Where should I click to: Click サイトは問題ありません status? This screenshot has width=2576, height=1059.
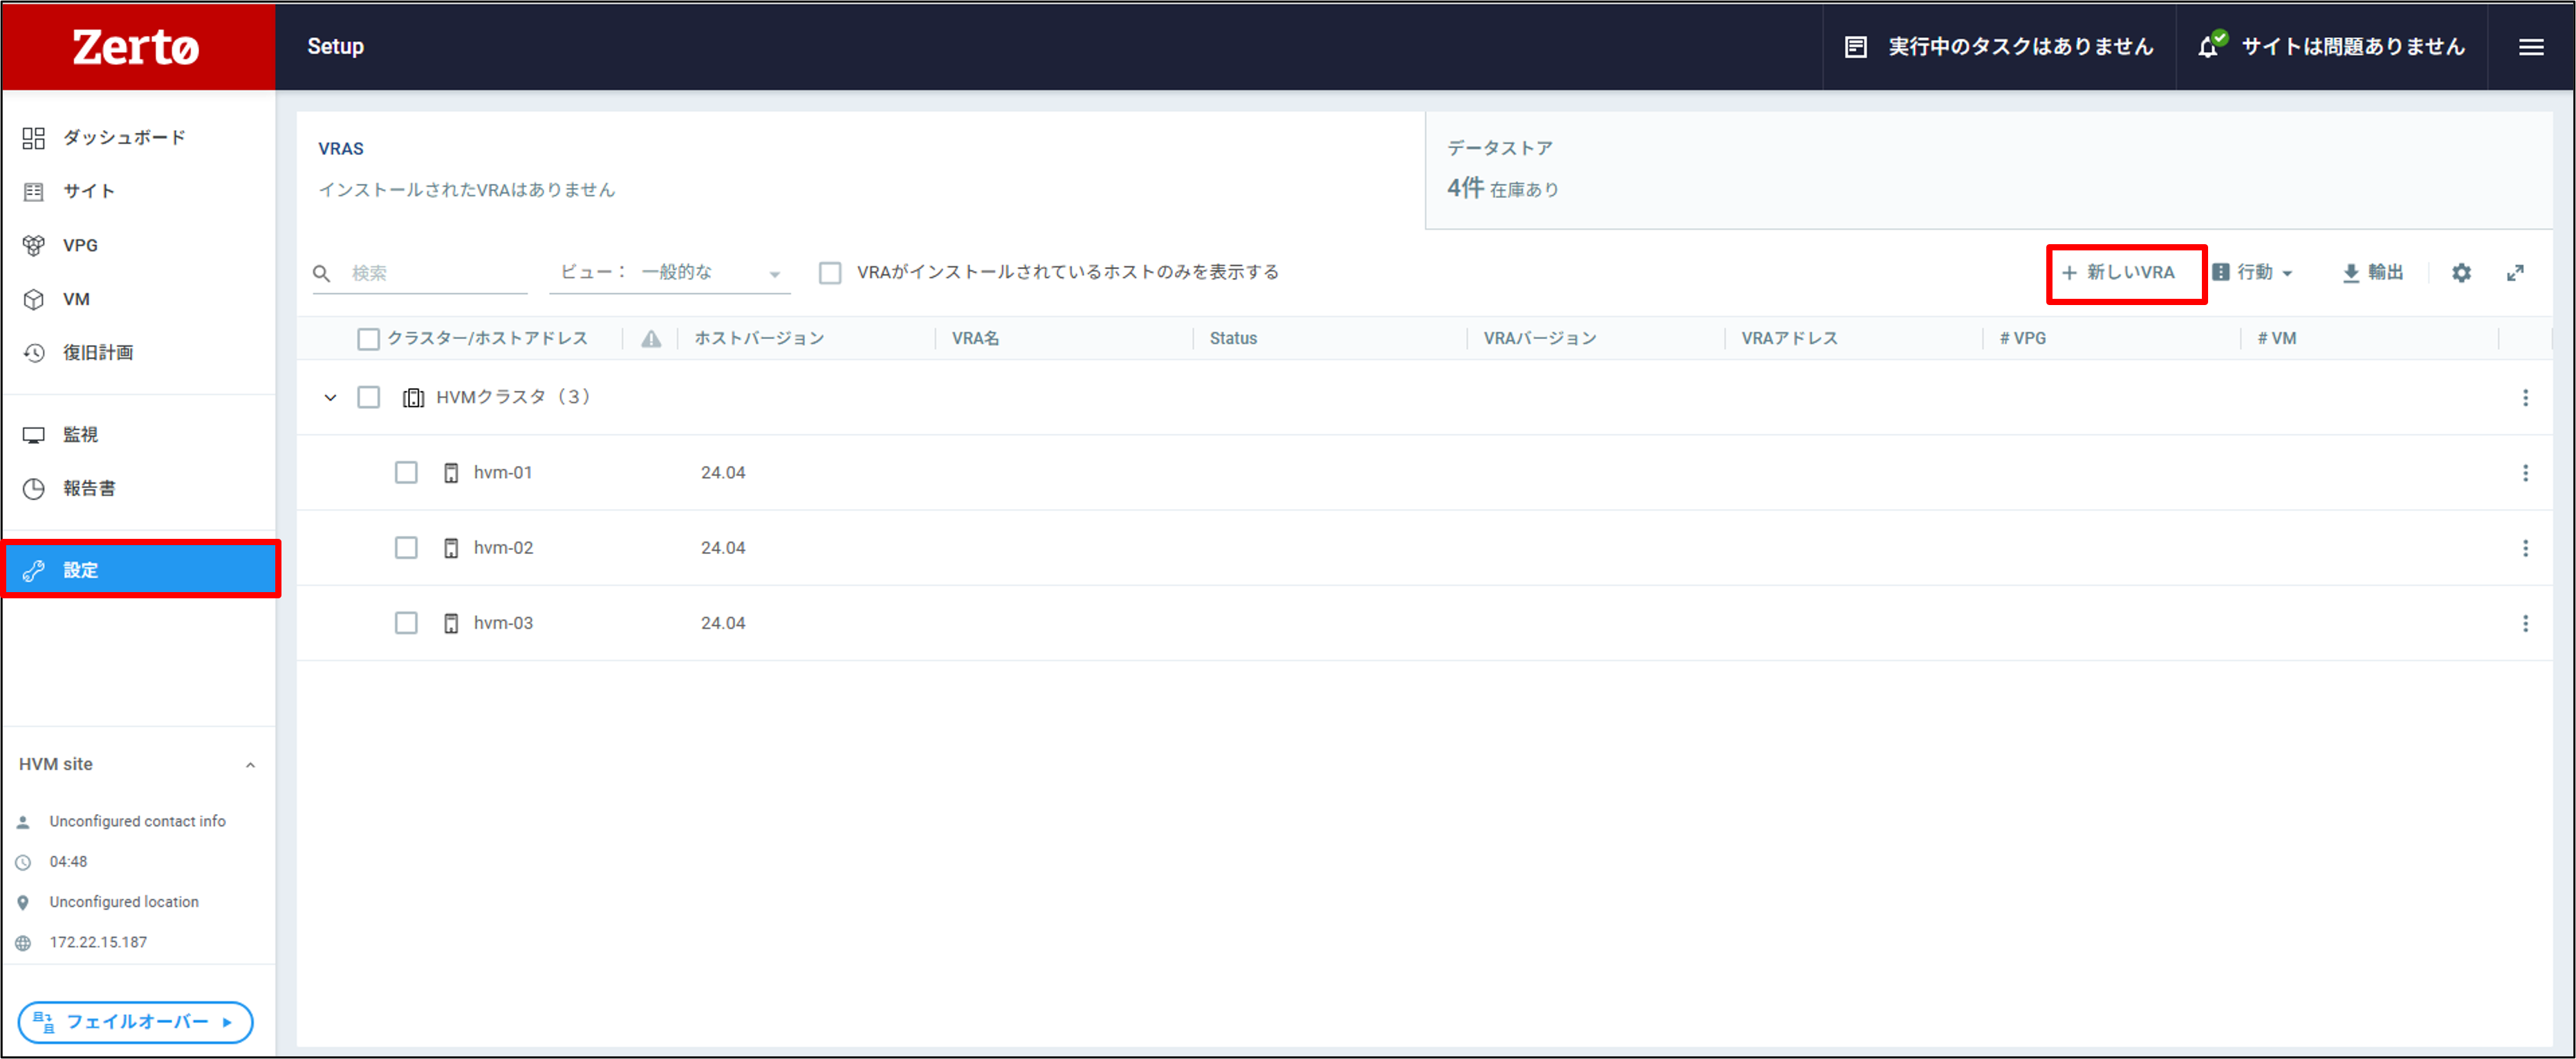point(2352,47)
